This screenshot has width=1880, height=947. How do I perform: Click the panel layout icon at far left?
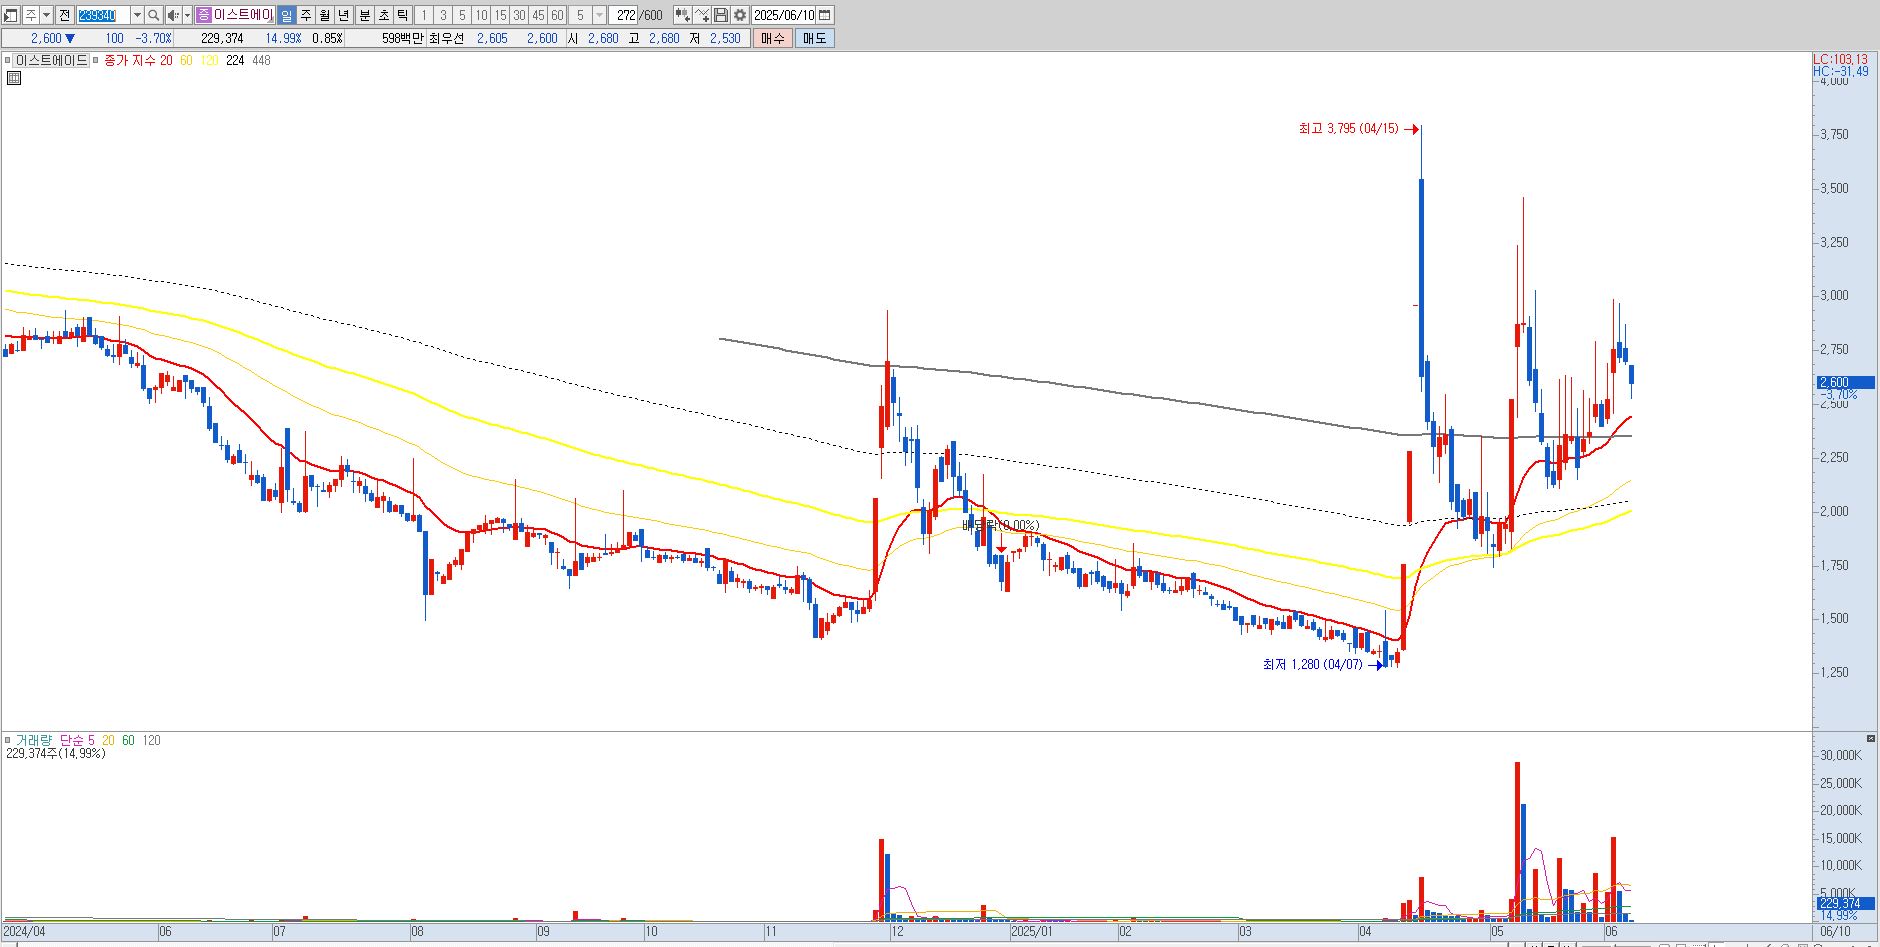pos(11,15)
